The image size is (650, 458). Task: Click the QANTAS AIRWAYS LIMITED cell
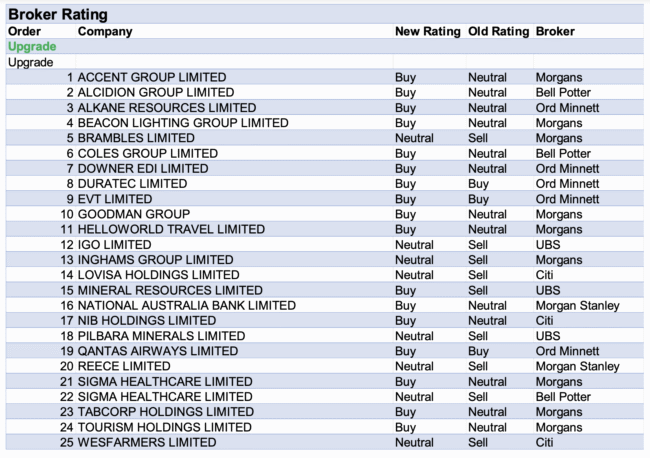158,351
